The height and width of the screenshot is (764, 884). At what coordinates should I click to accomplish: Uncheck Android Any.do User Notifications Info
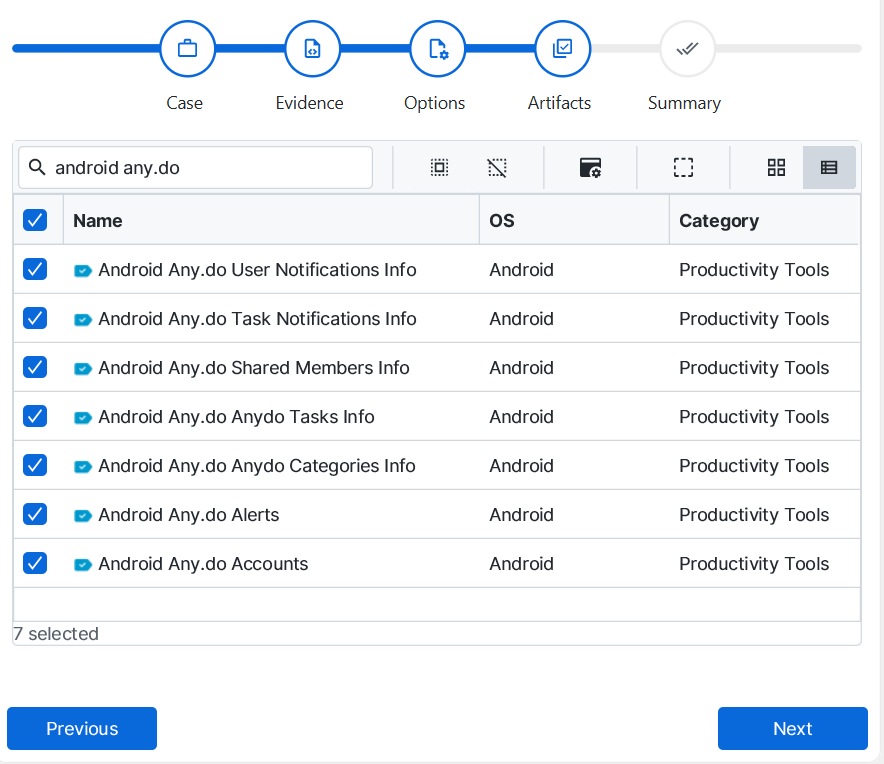35,270
